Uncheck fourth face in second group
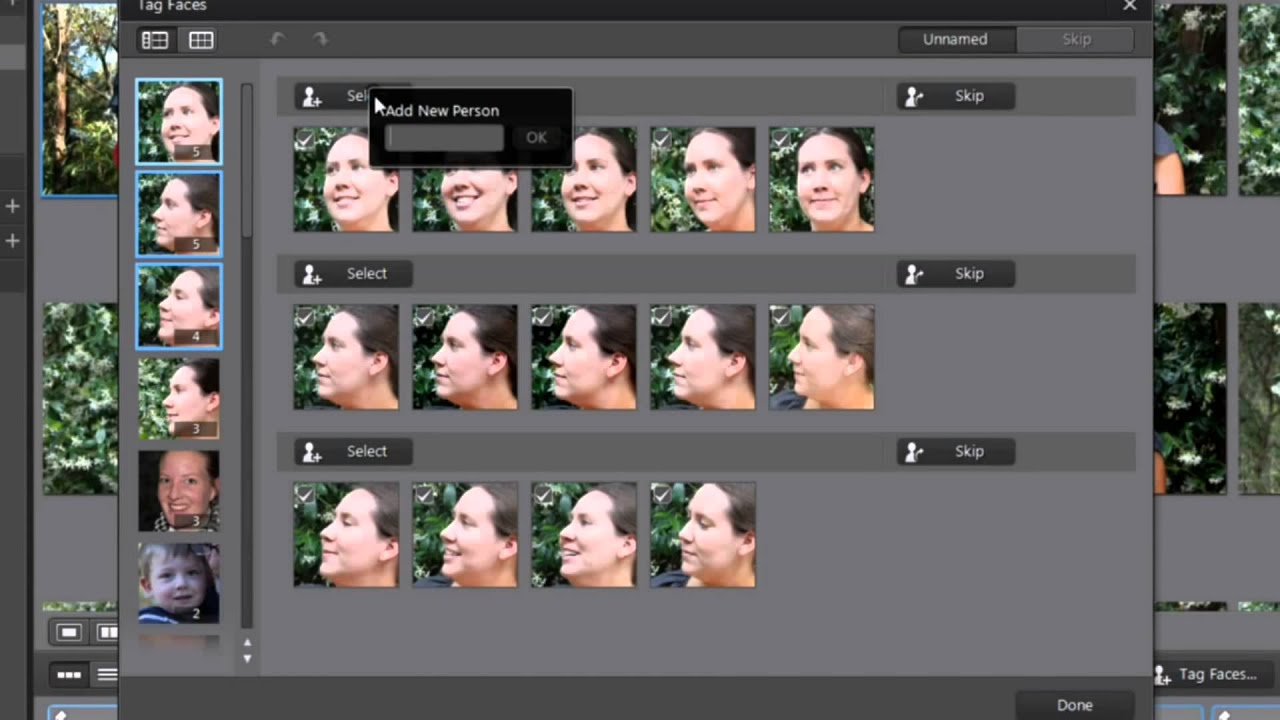Image resolution: width=1280 pixels, height=720 pixels. click(661, 317)
